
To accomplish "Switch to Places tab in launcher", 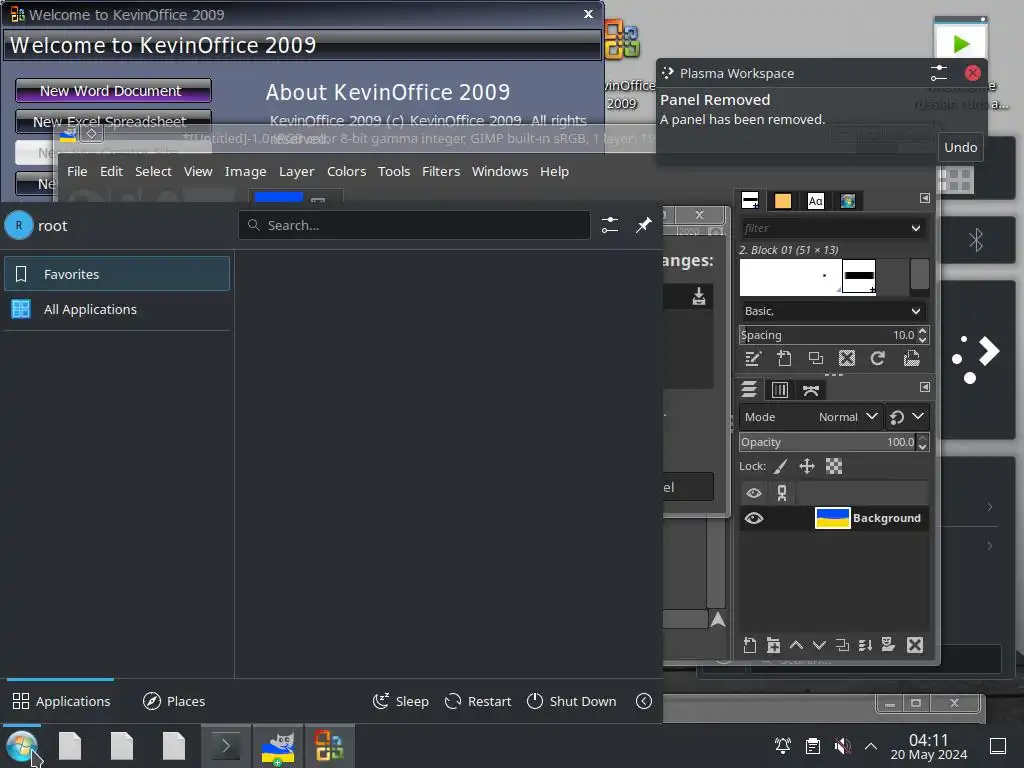I will pos(174,701).
